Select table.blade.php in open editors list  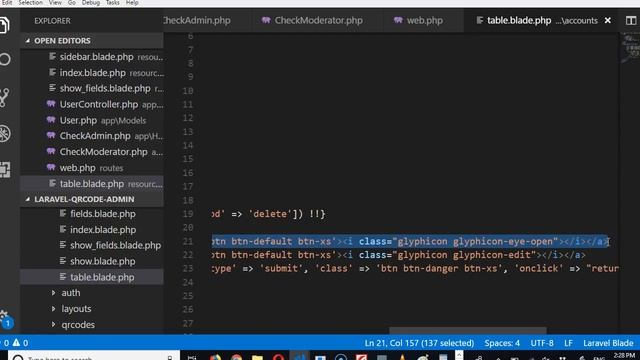click(x=92, y=184)
